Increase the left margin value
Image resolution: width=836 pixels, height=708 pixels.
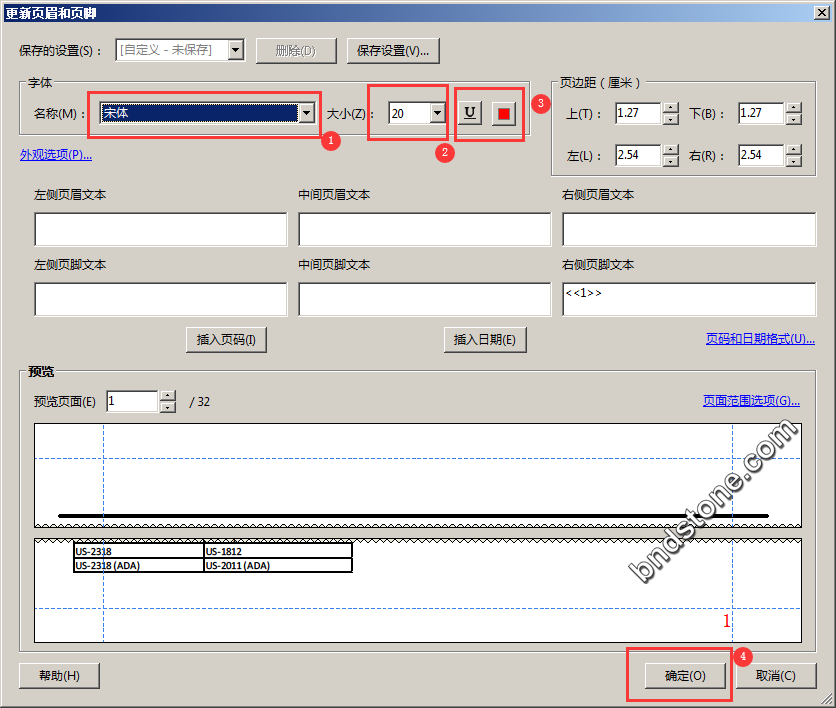pos(671,150)
